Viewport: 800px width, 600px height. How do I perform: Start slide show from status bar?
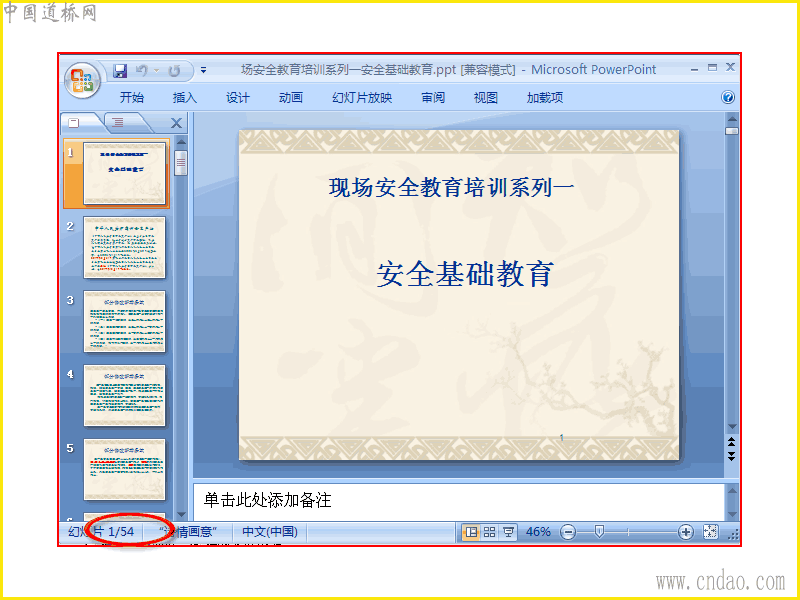pyautogui.click(x=508, y=532)
